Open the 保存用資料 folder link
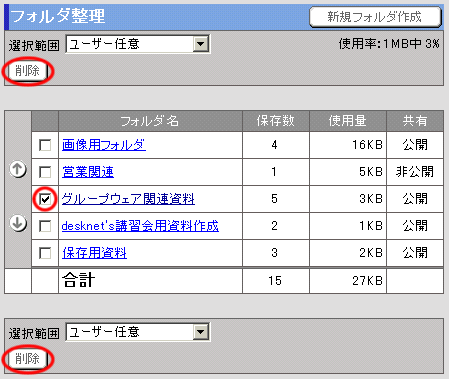The image size is (449, 379). tap(94, 253)
